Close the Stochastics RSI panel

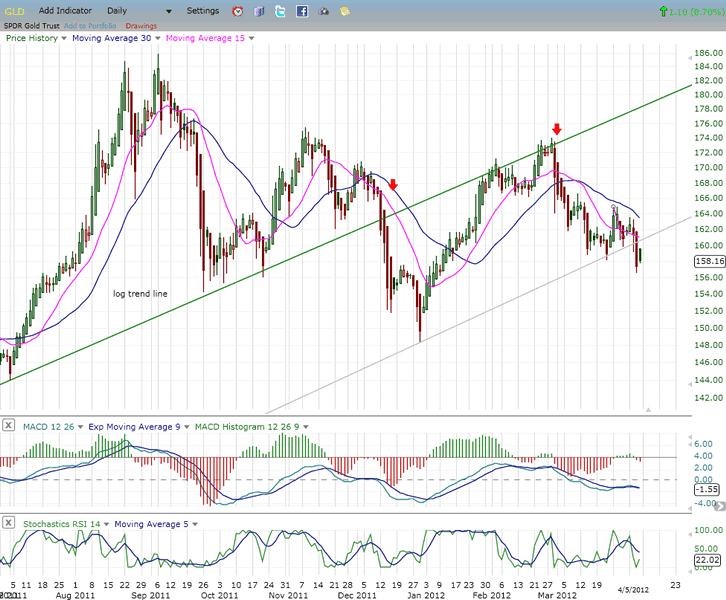(x=9, y=523)
